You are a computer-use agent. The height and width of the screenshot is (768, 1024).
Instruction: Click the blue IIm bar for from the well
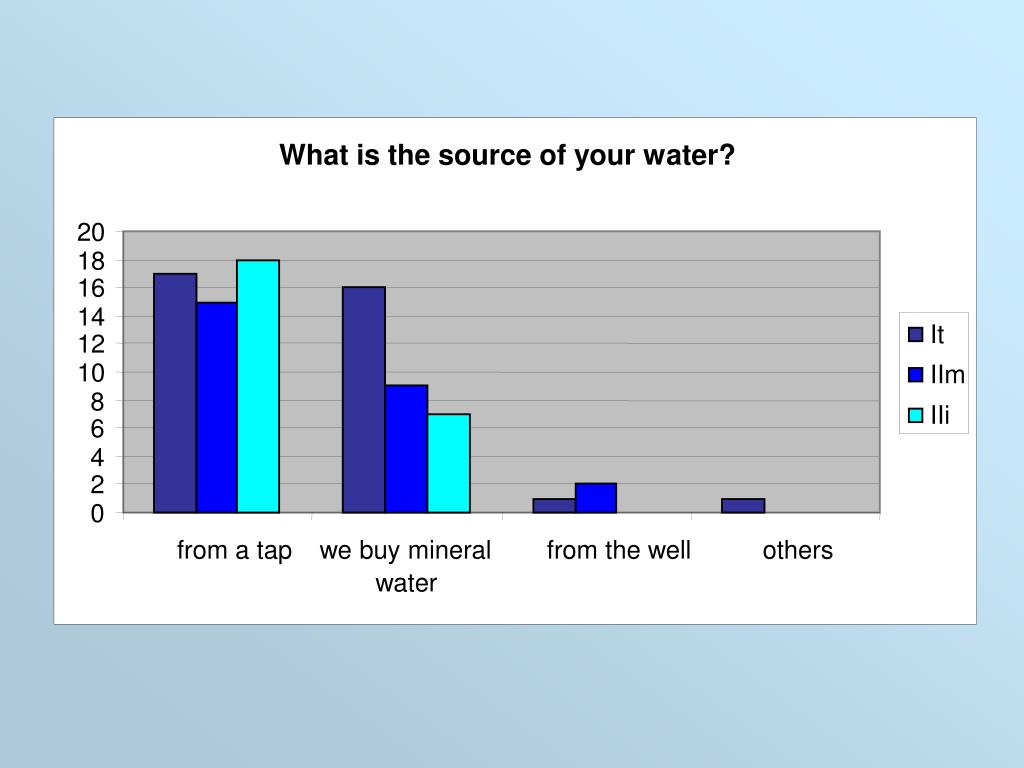pyautogui.click(x=596, y=498)
